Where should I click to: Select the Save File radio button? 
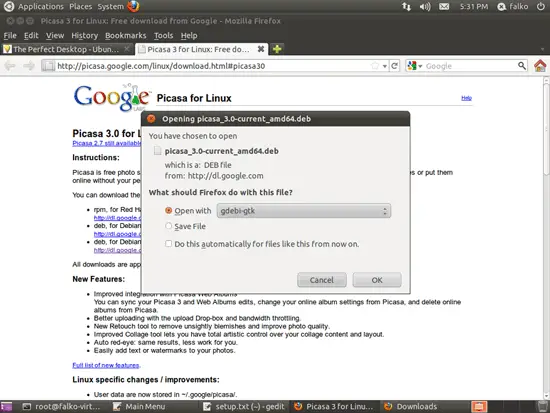pos(168,226)
